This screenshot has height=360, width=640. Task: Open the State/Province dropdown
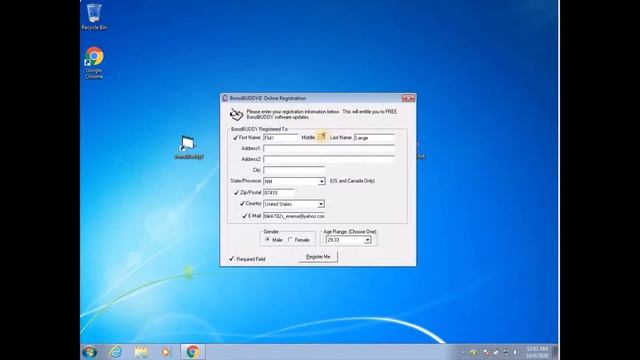pyautogui.click(x=322, y=181)
